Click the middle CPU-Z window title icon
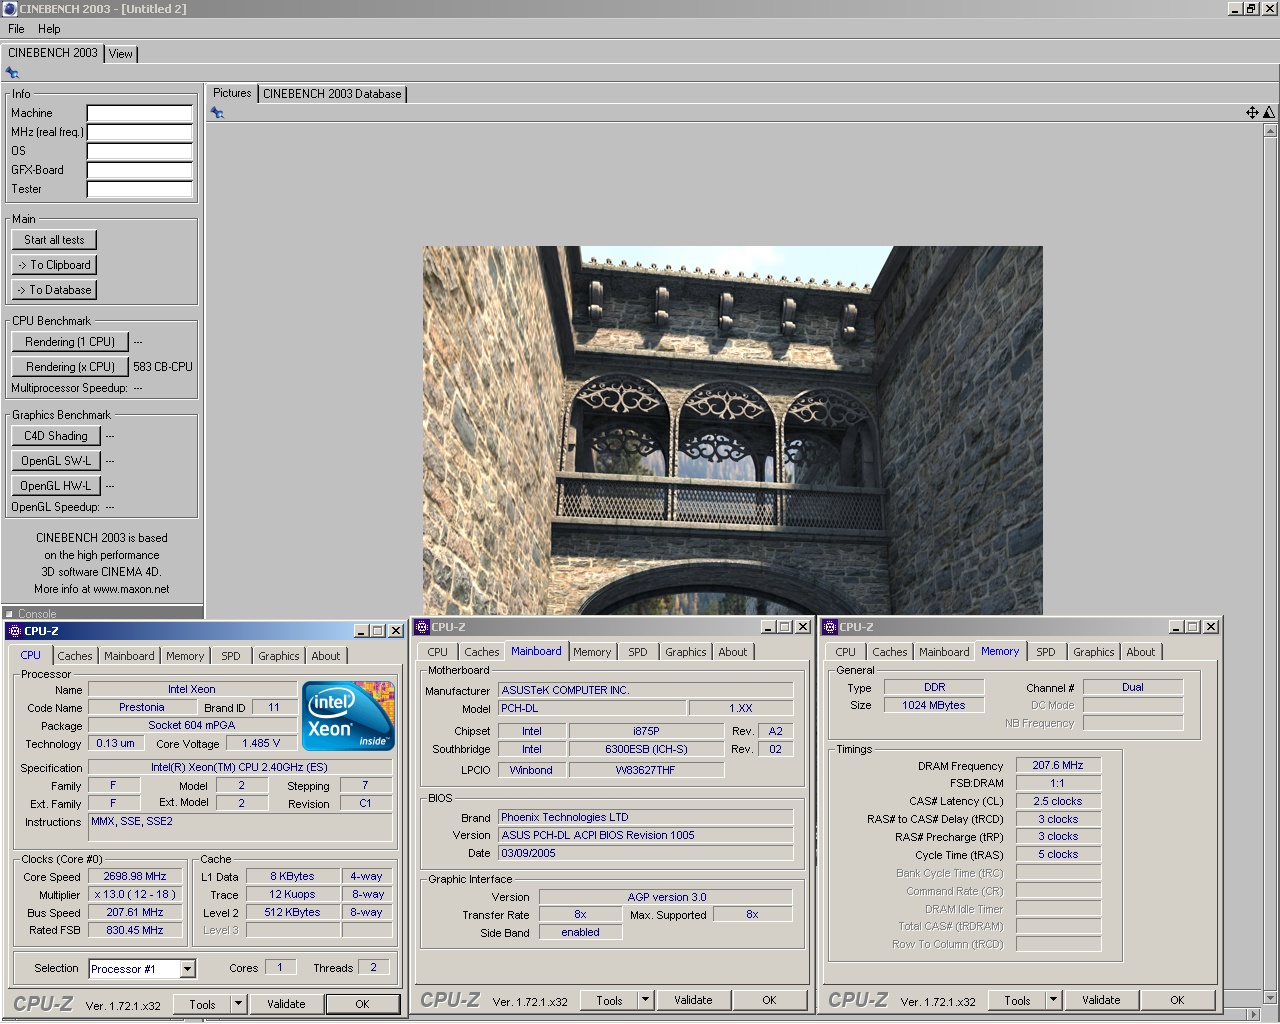 point(422,627)
